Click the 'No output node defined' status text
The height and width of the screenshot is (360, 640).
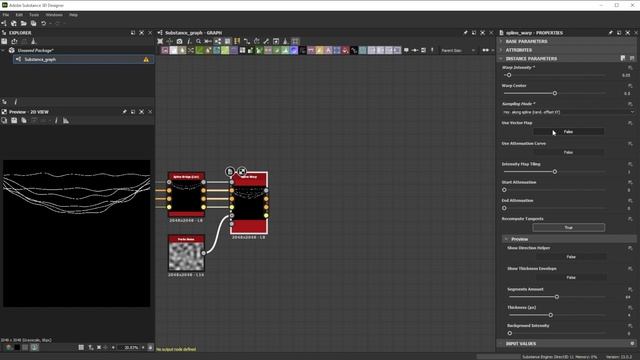click(176, 349)
